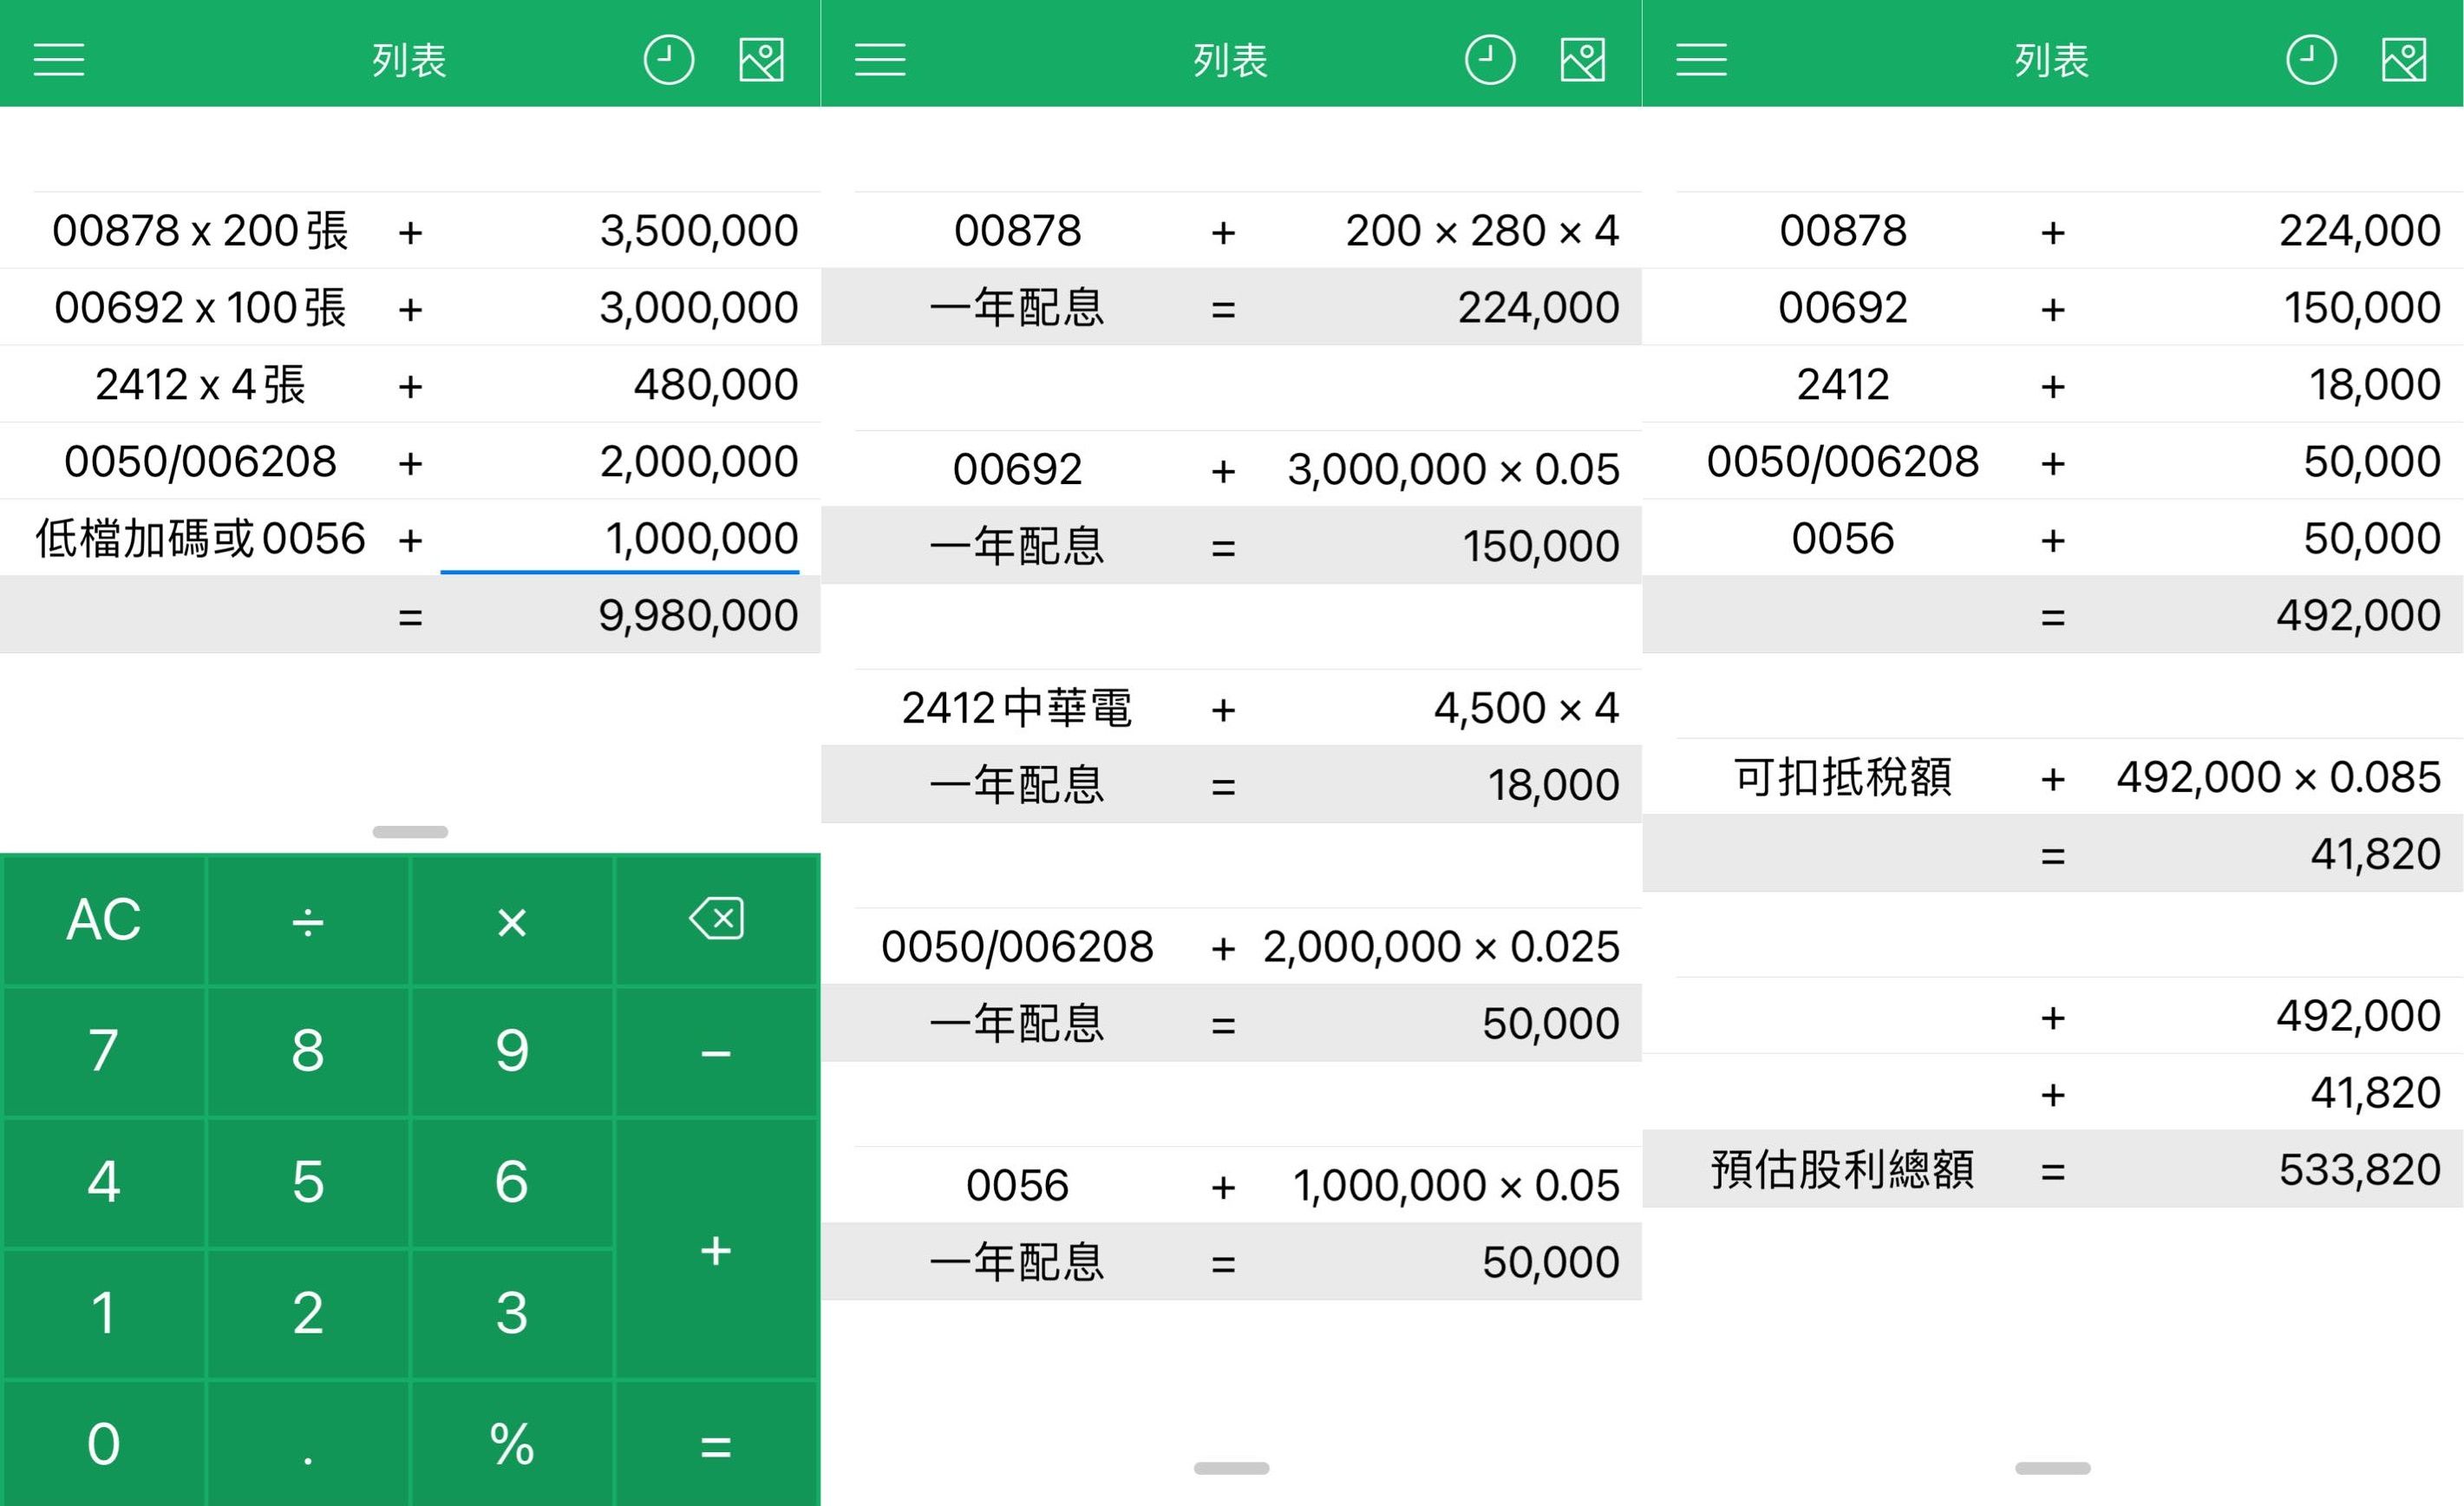Tap the plus + key on keypad
This screenshot has width=2464, height=1506.
point(716,1249)
